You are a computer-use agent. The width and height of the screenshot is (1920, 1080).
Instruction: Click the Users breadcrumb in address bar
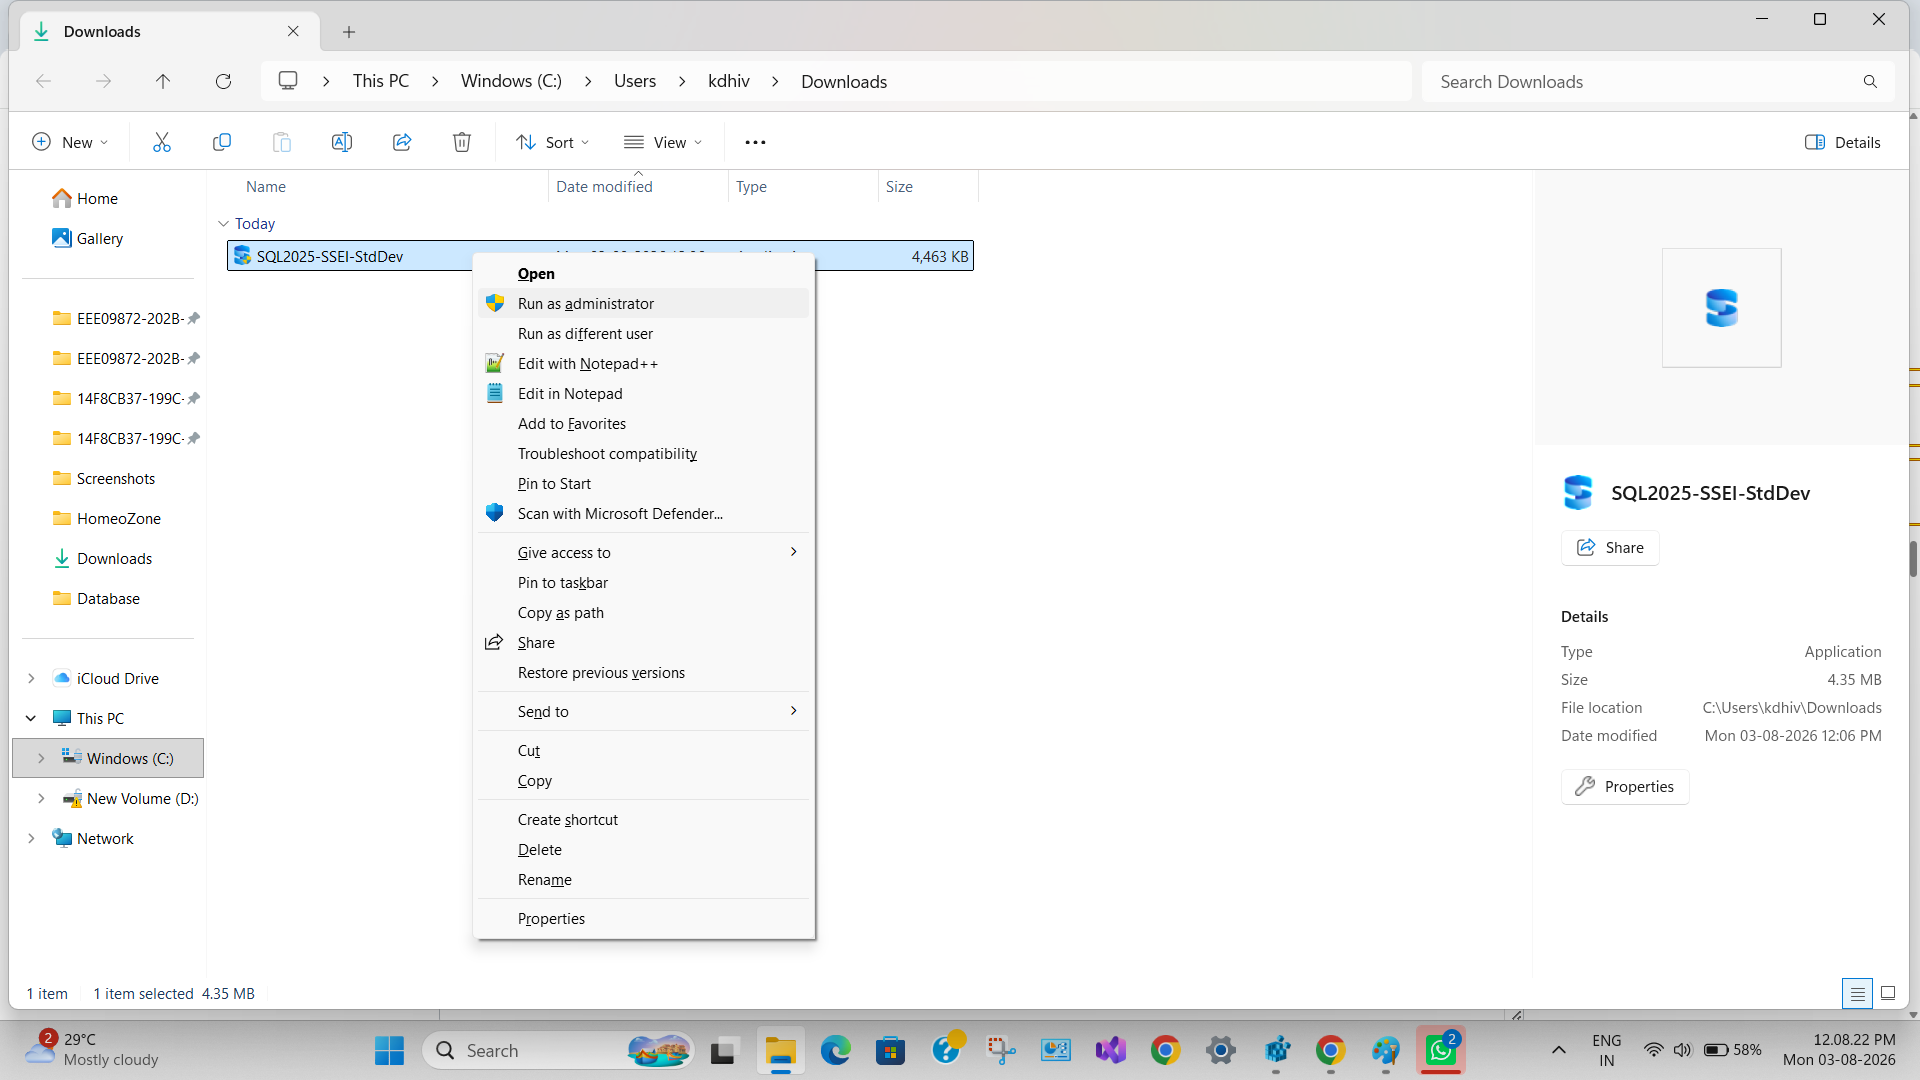click(635, 81)
